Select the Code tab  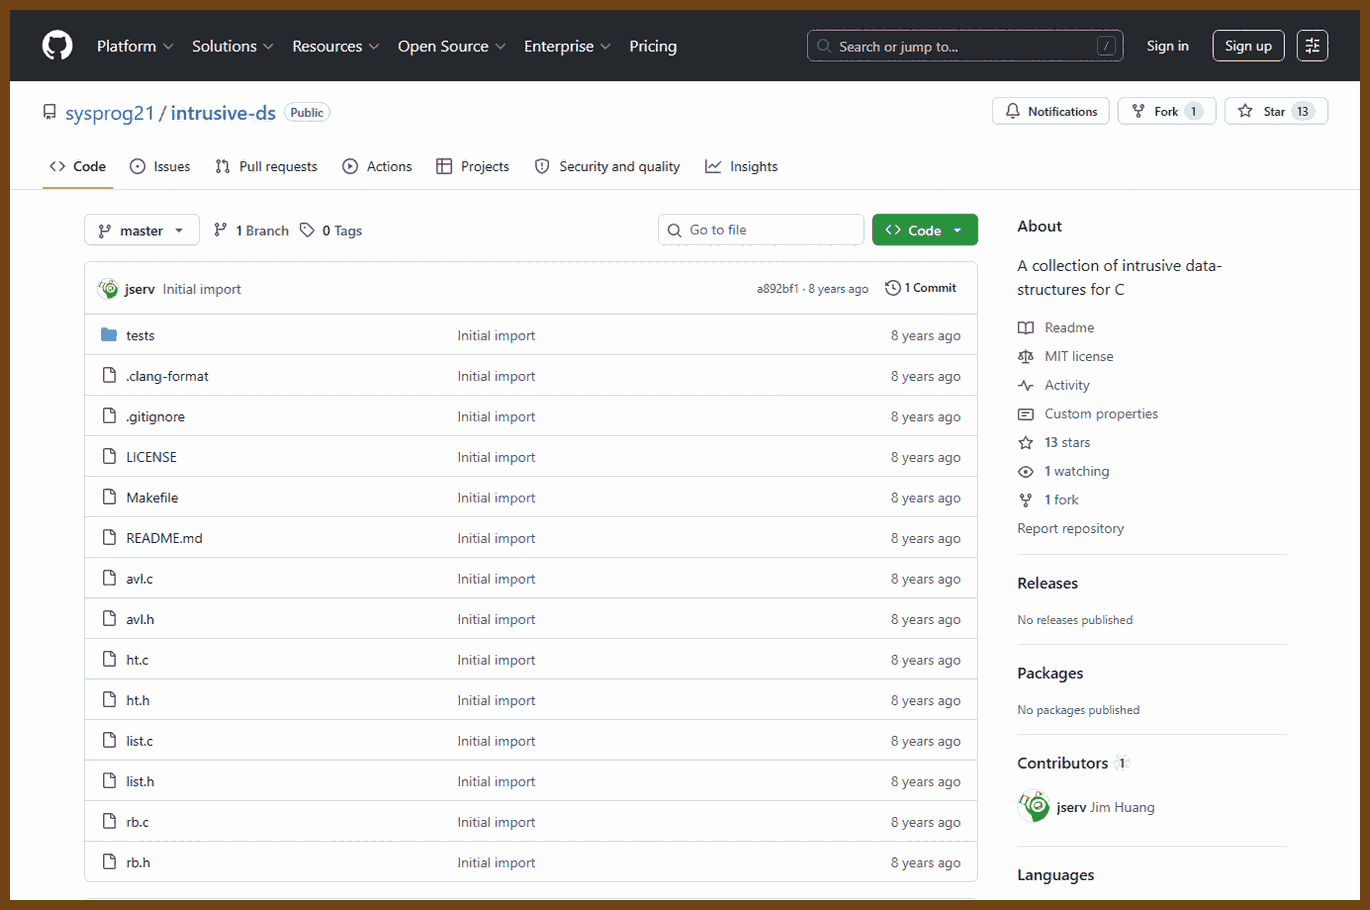pos(78,167)
